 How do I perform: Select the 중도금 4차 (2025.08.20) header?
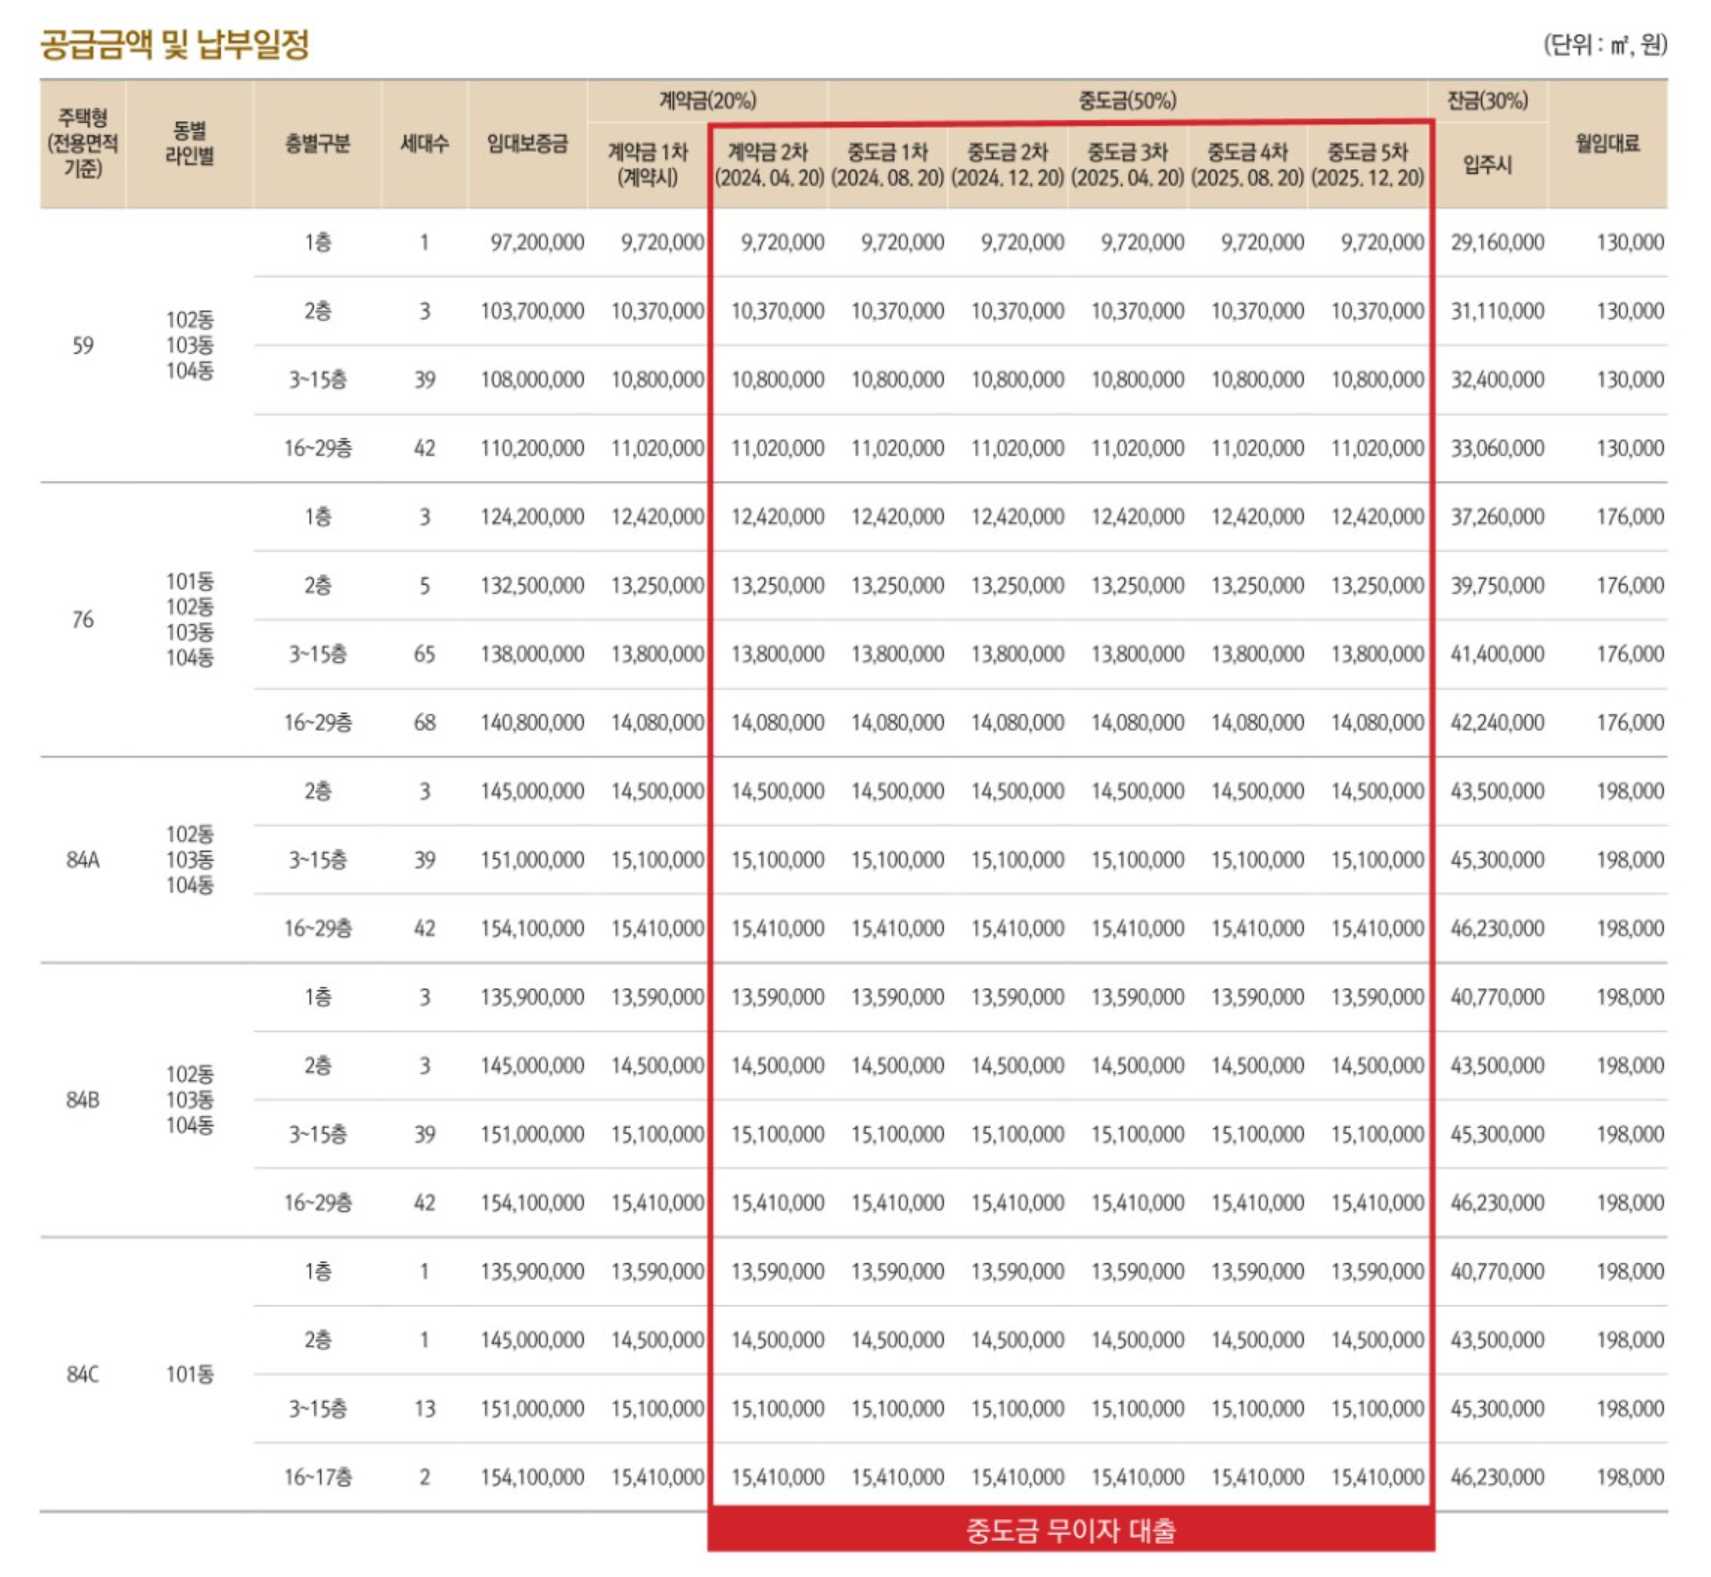[1248, 165]
